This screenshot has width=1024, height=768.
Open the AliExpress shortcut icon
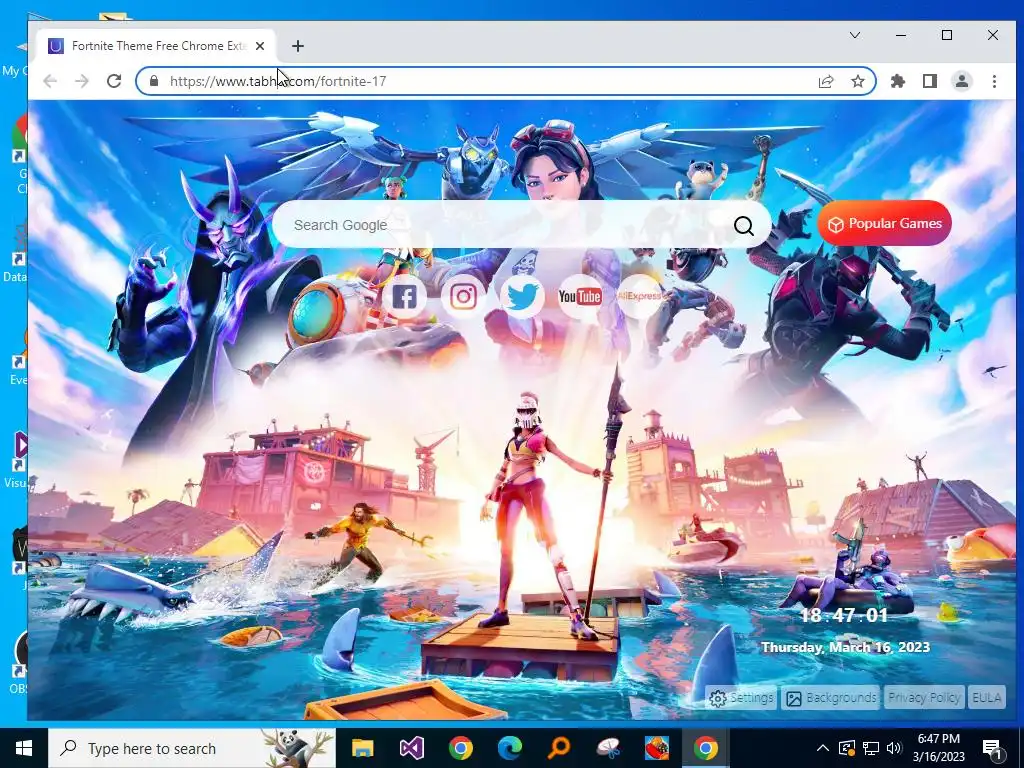639,297
